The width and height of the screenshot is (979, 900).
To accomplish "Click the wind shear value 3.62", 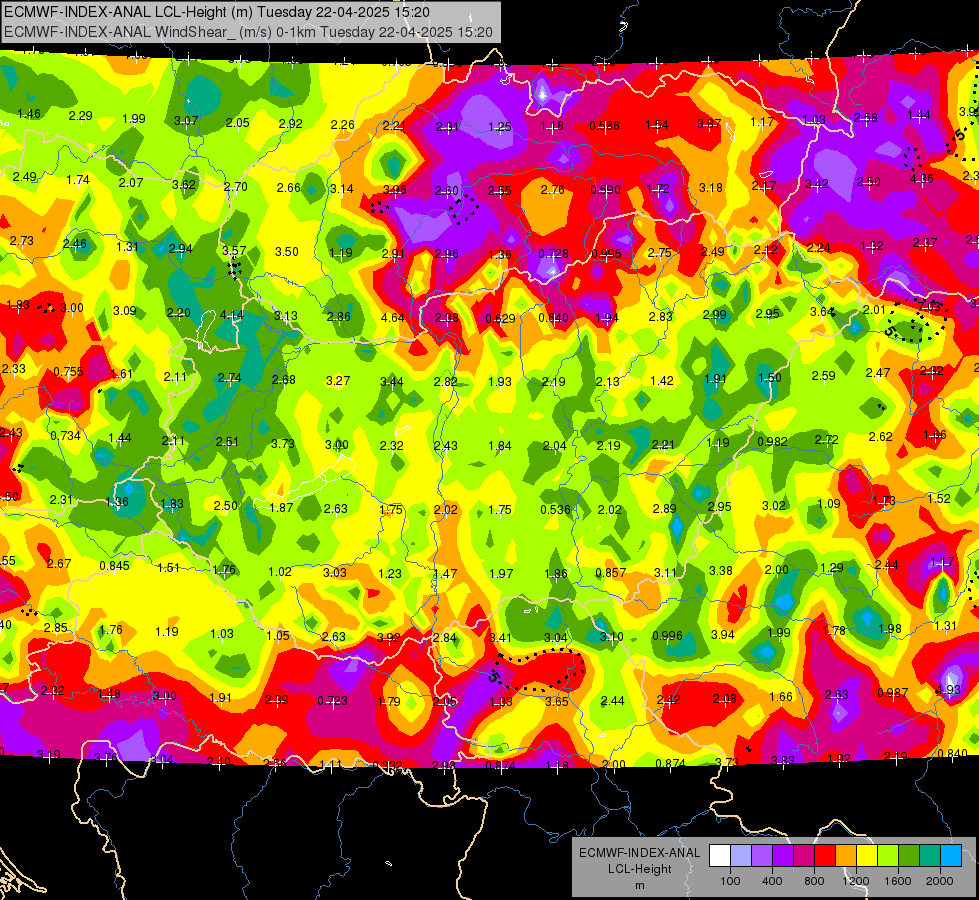I will [184, 184].
